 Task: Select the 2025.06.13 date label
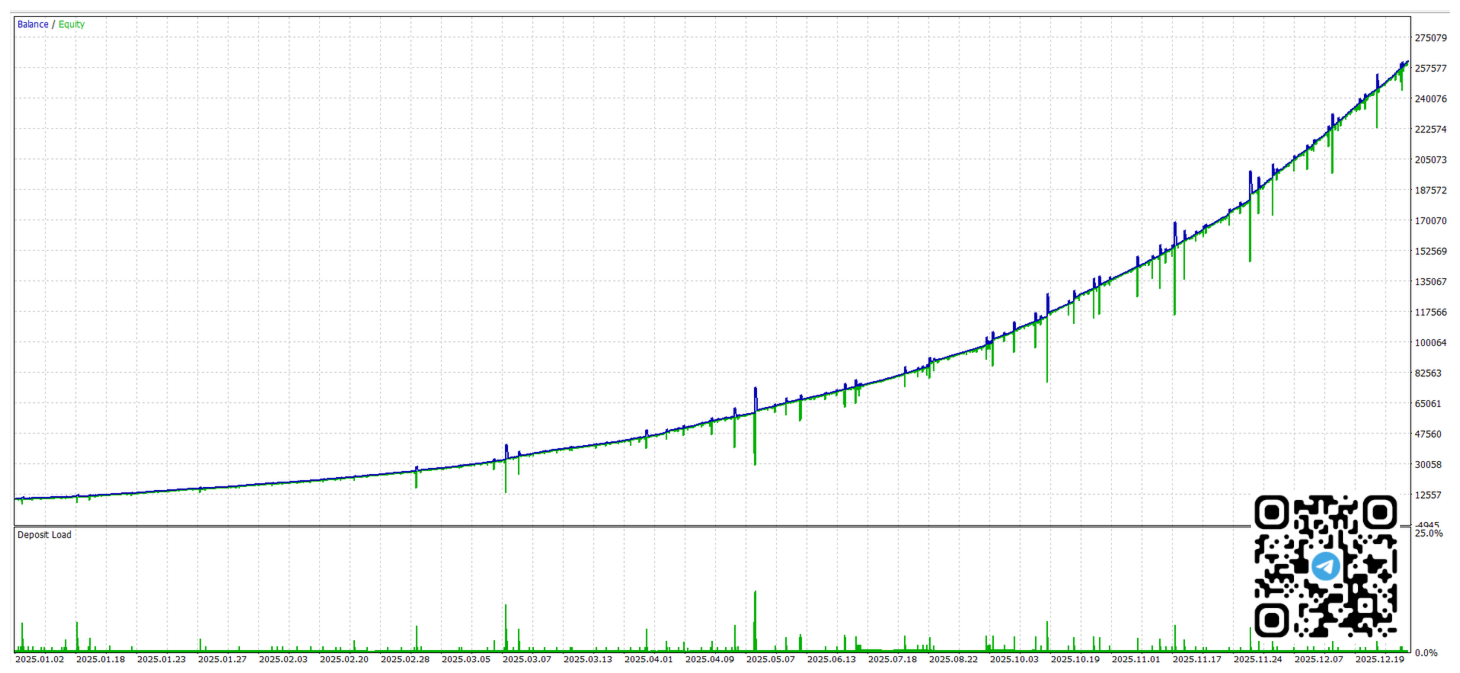[x=833, y=660]
